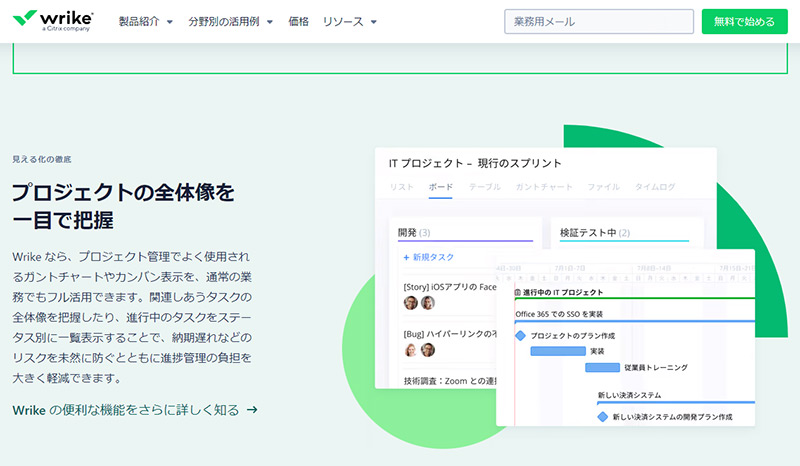Open the 分野別の活用例 dropdown menu
The height and width of the screenshot is (466, 800).
pos(231,21)
